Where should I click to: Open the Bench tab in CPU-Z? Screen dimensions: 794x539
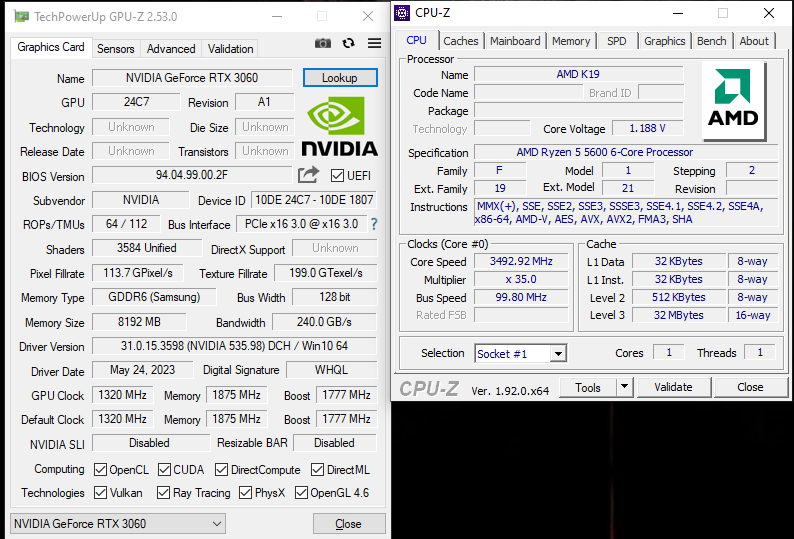tap(711, 41)
